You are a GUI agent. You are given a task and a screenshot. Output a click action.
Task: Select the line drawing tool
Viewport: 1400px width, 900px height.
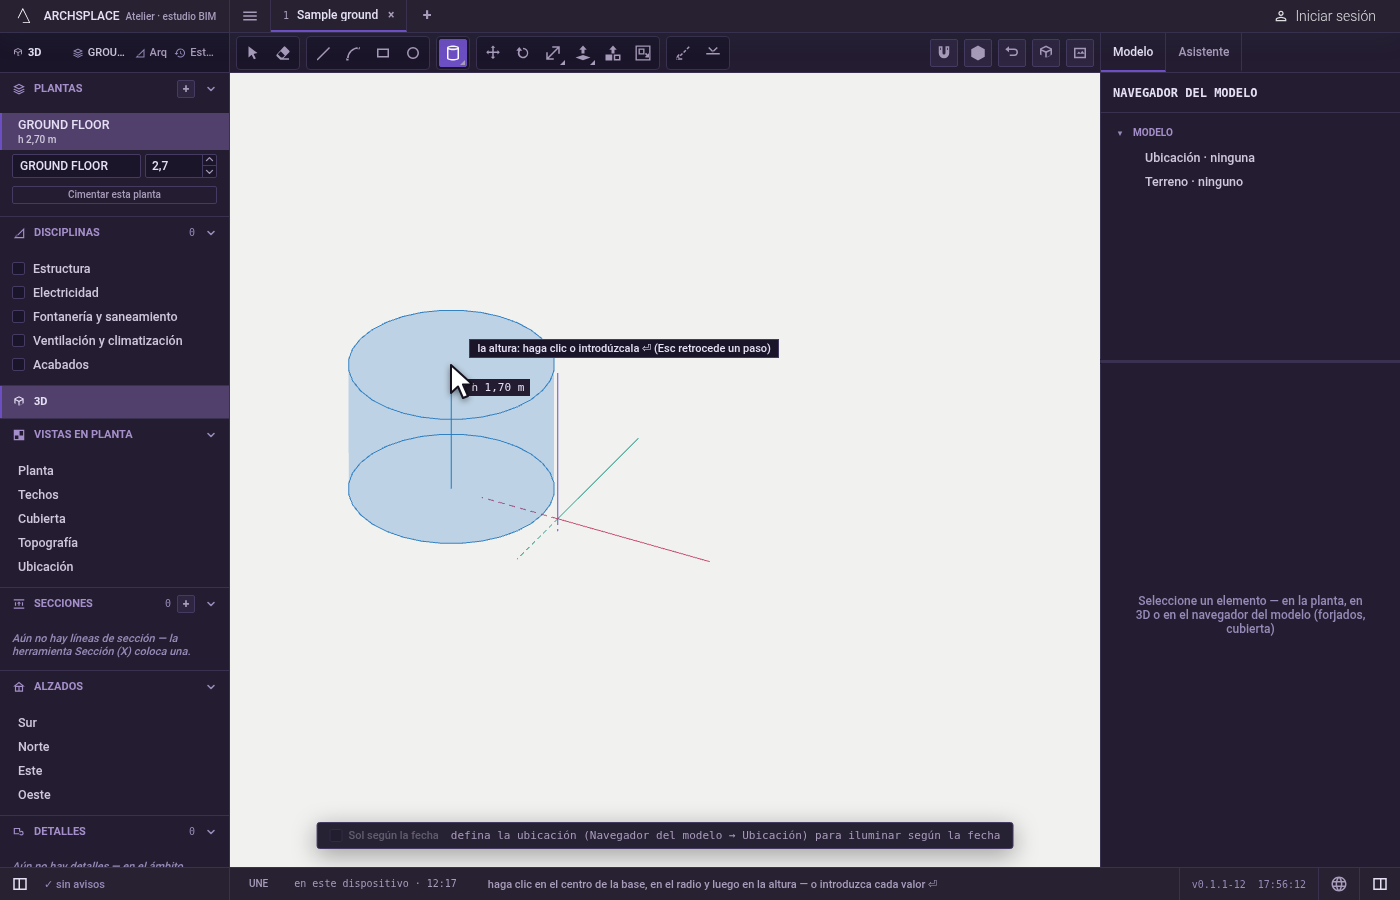point(323,53)
